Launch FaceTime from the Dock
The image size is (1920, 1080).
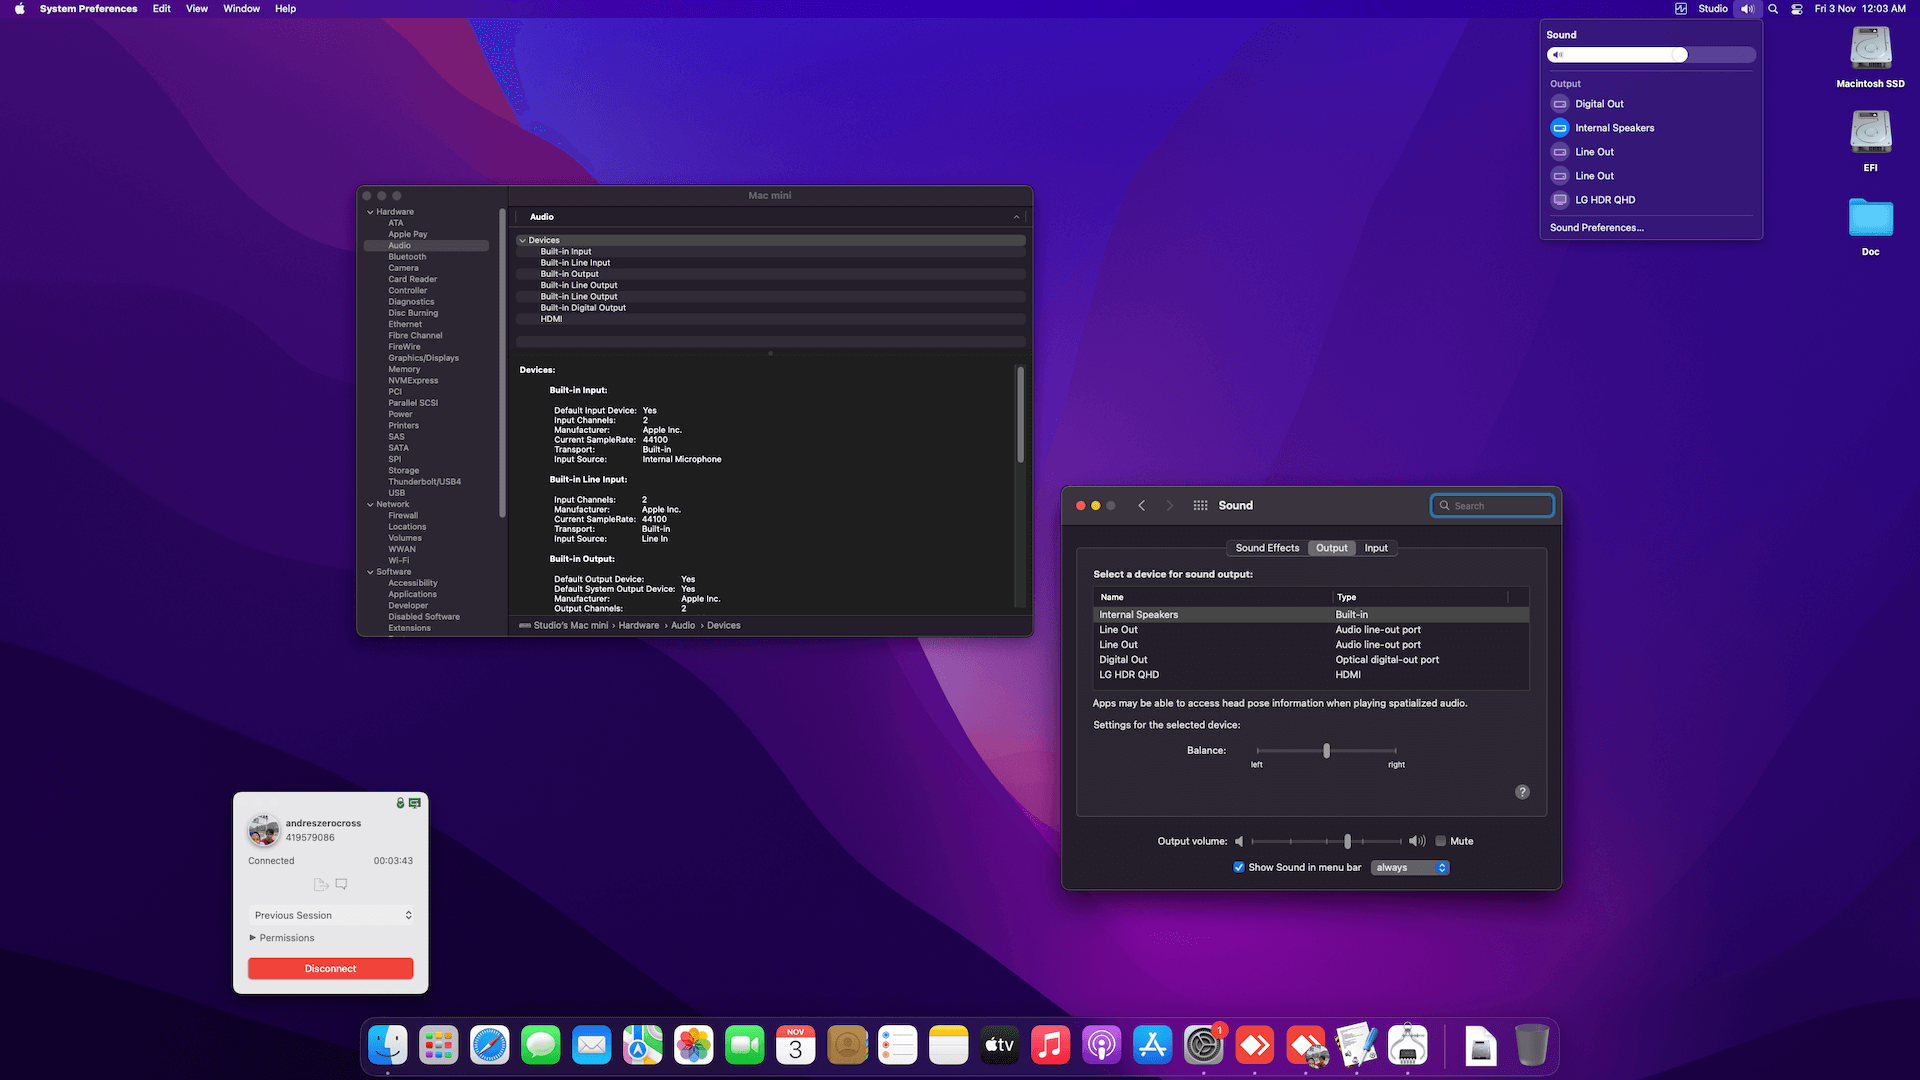coord(745,1046)
